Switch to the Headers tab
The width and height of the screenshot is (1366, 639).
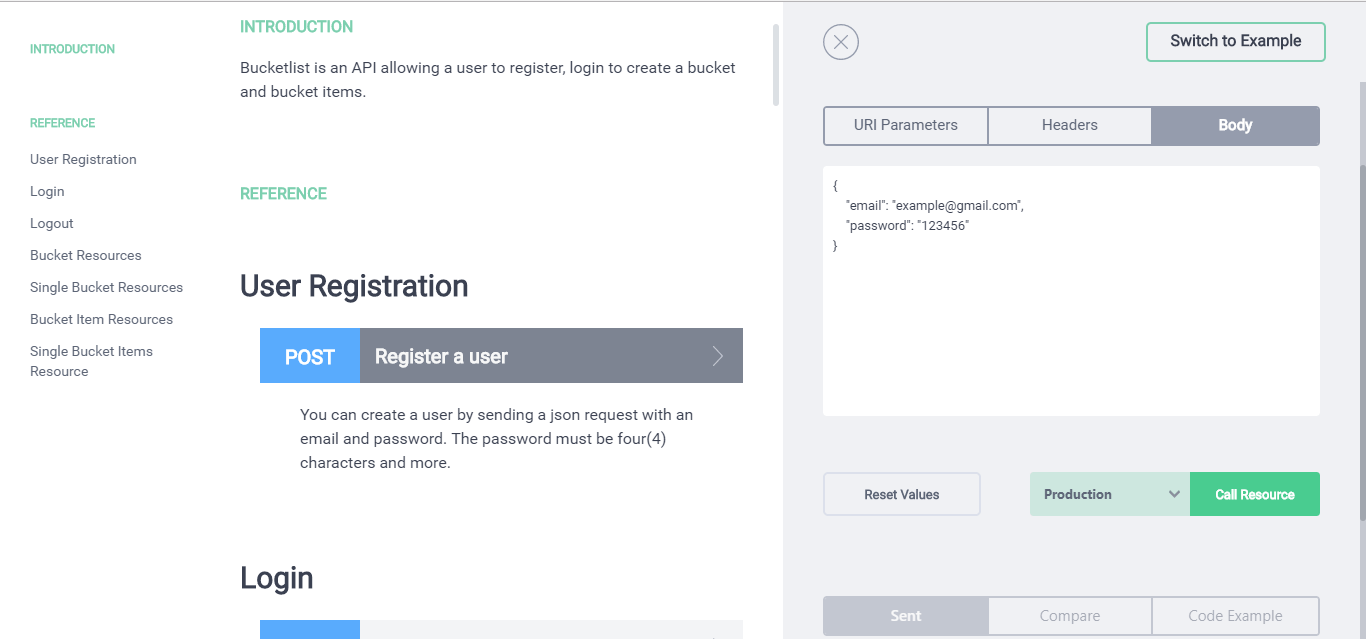click(1069, 125)
